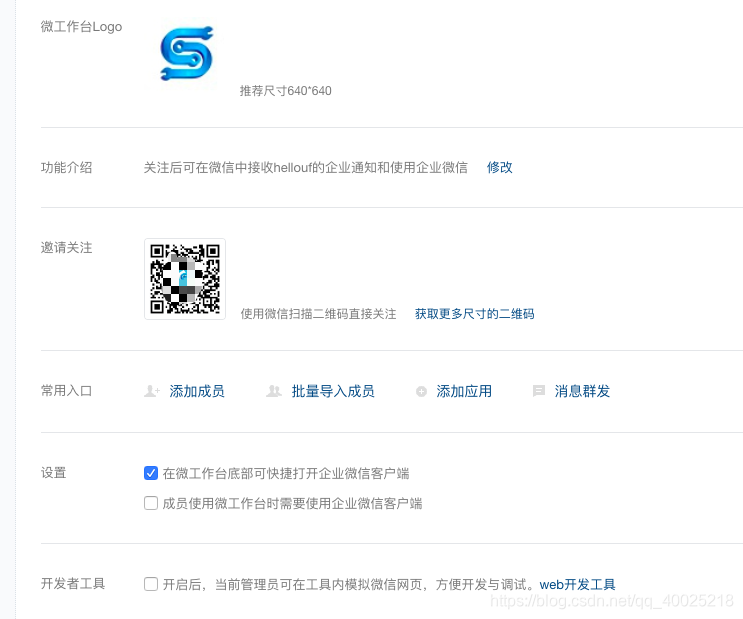Image resolution: width=743 pixels, height=619 pixels.
Task: Click the add-member person icon
Action: click(152, 391)
